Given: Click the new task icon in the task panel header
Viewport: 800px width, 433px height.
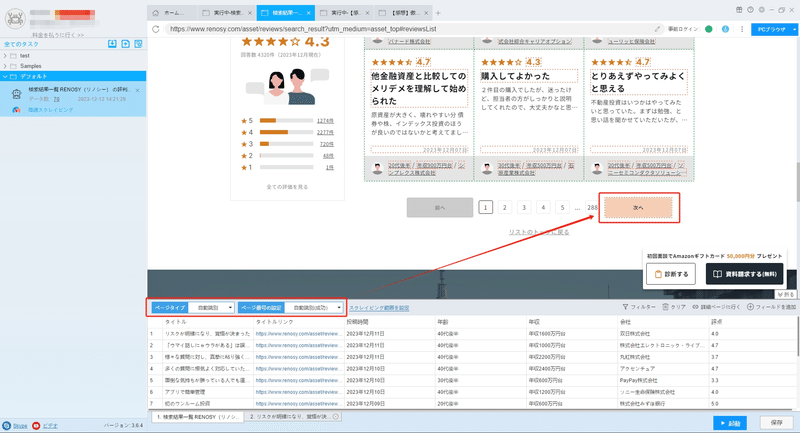Looking at the screenshot, I should [x=126, y=44].
